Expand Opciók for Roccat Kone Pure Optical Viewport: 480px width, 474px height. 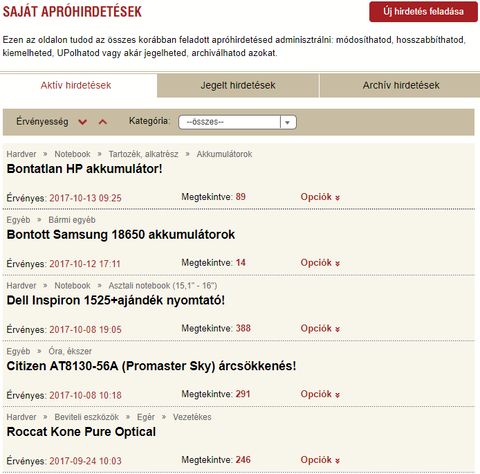320,460
